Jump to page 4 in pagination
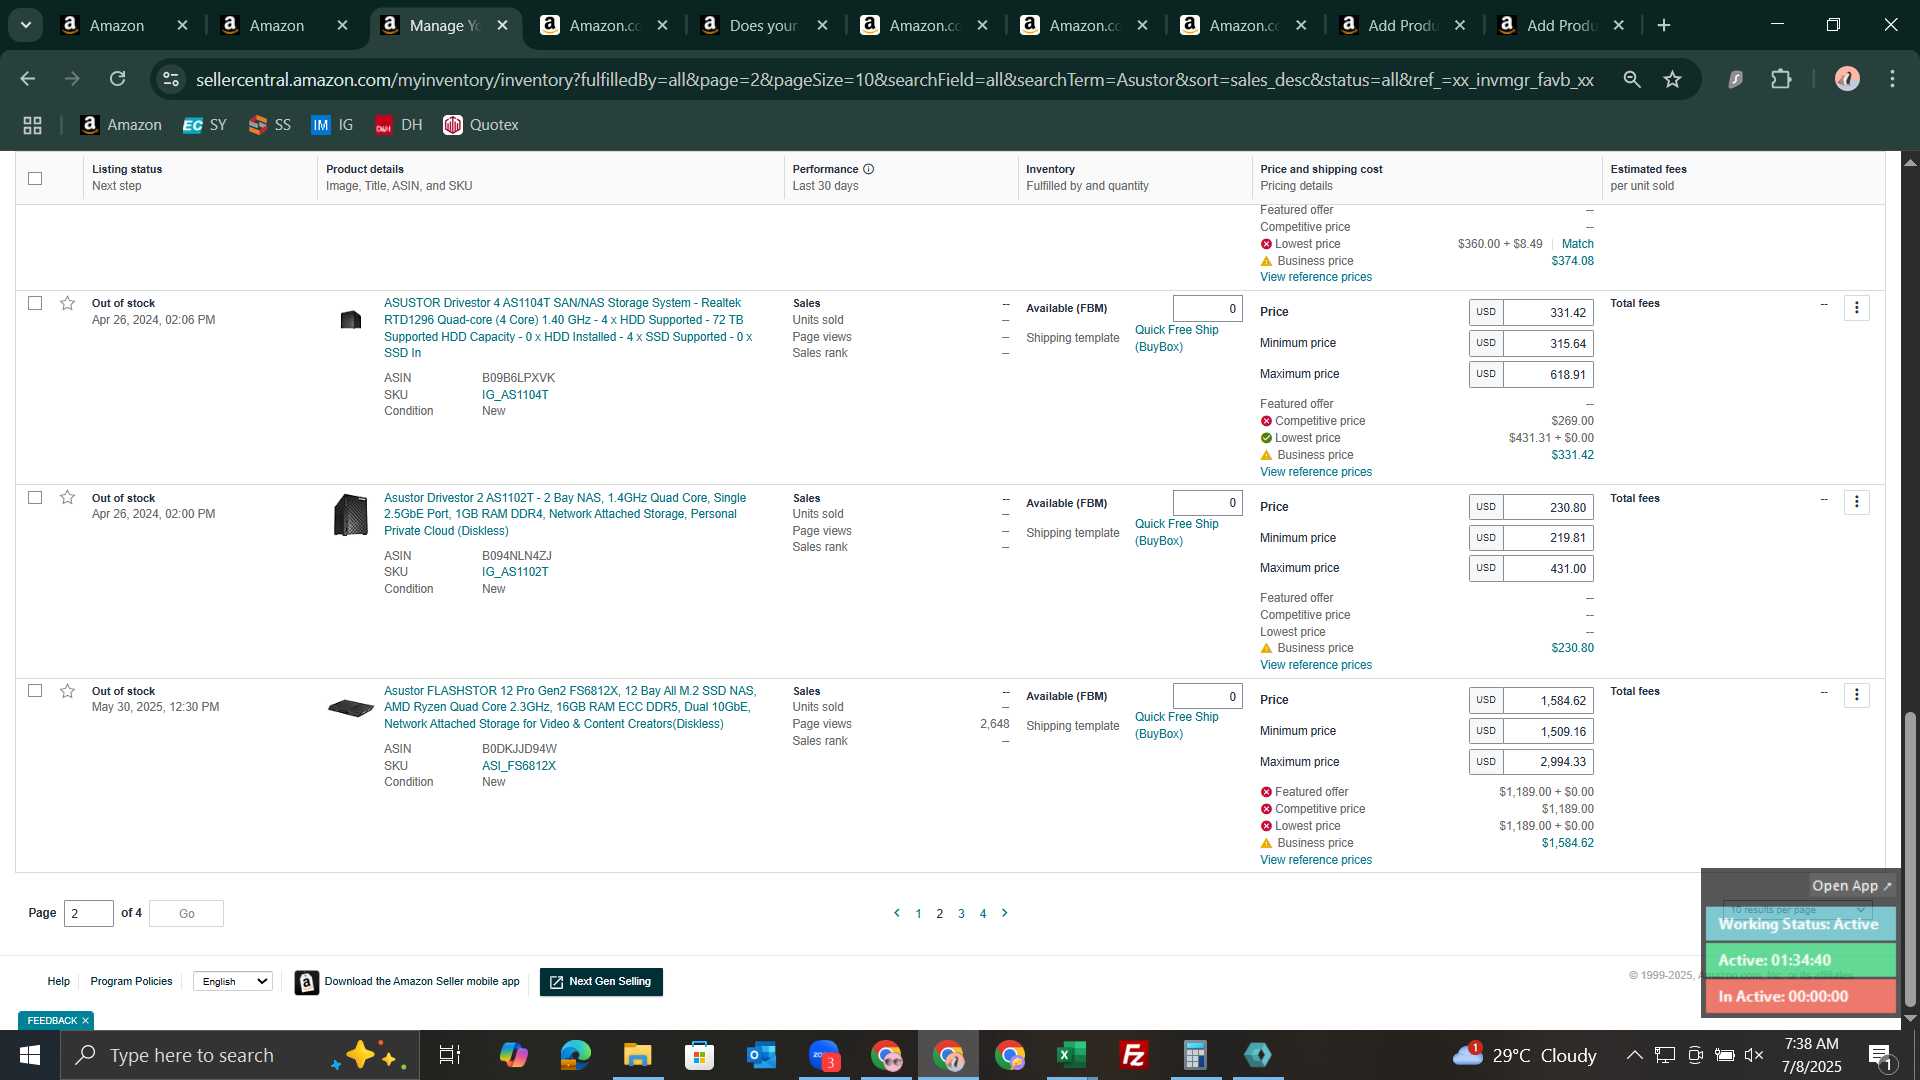The height and width of the screenshot is (1080, 1920). (983, 914)
